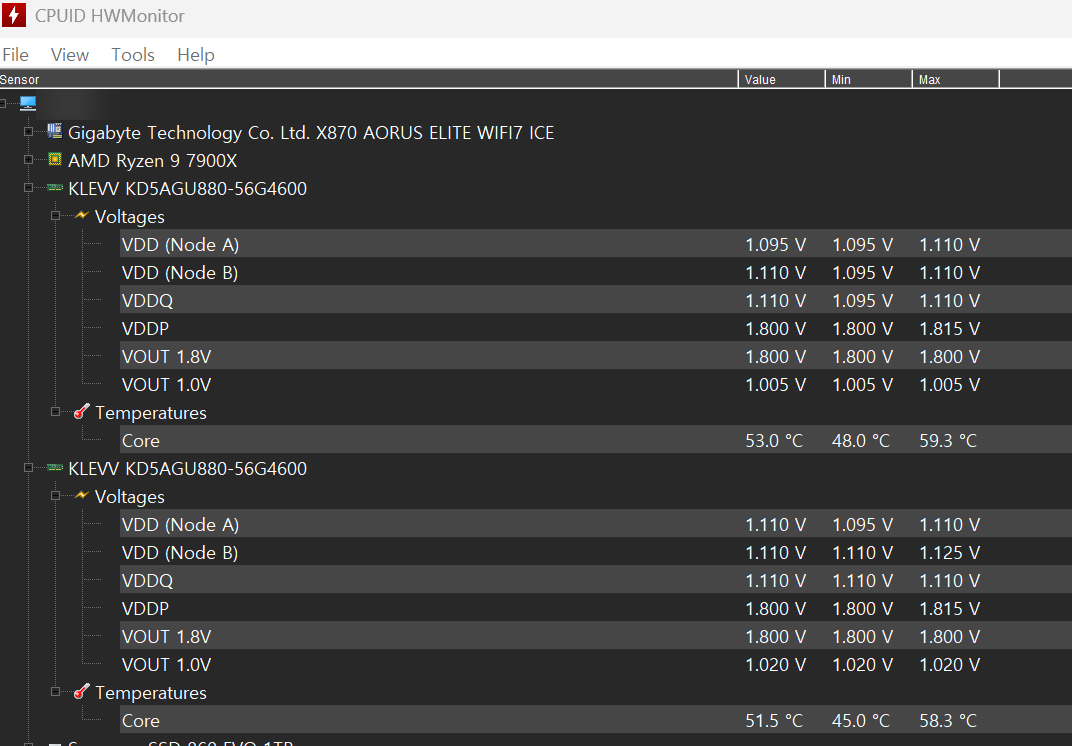The image size is (1072, 746).
Task: Open the File menu
Action: pos(15,55)
